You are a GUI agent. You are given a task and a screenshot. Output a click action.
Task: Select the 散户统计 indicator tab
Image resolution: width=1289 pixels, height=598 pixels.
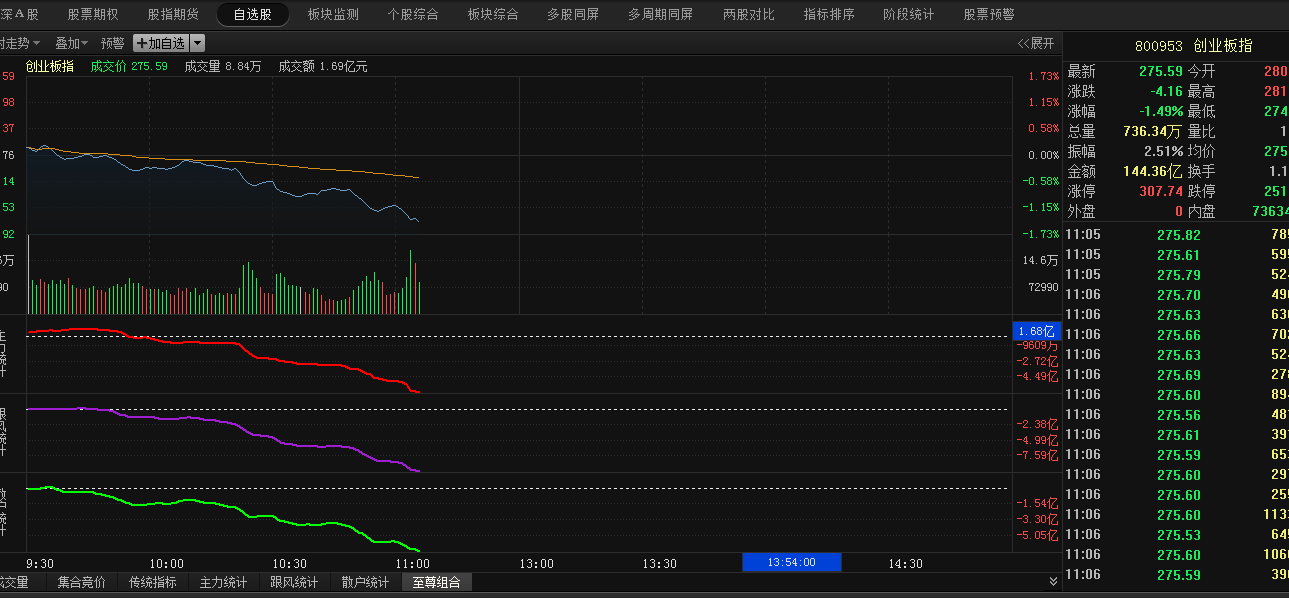coord(365,582)
